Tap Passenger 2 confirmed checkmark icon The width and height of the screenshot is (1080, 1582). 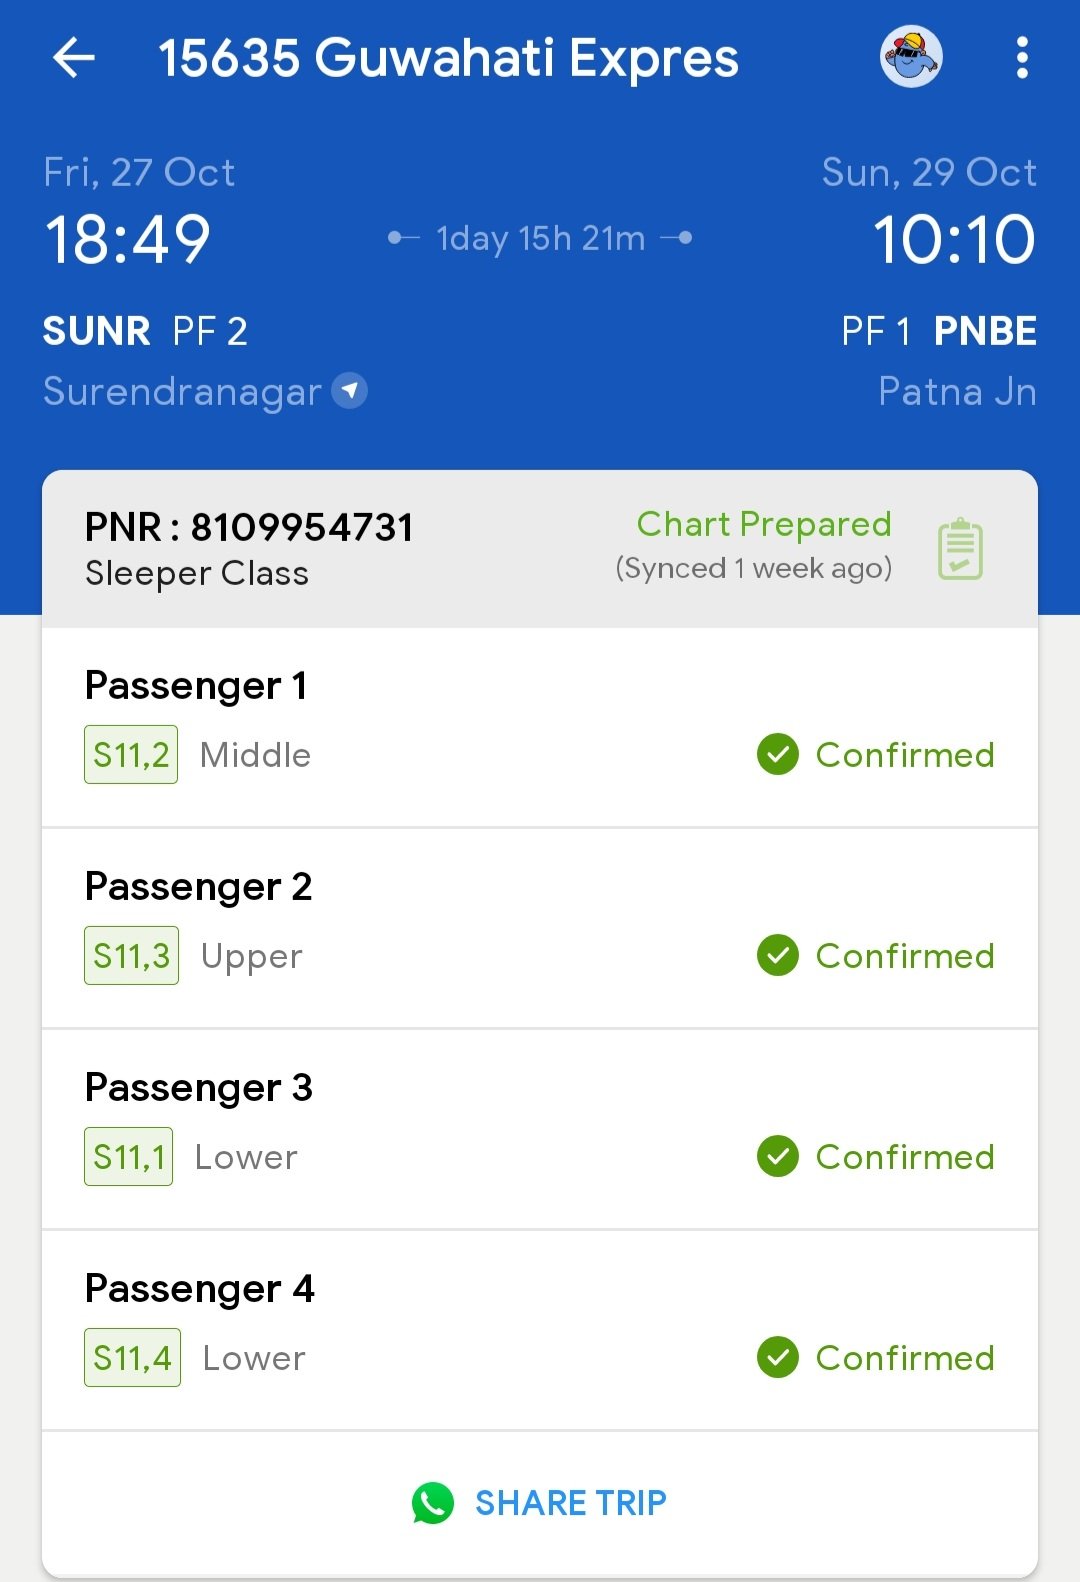778,955
